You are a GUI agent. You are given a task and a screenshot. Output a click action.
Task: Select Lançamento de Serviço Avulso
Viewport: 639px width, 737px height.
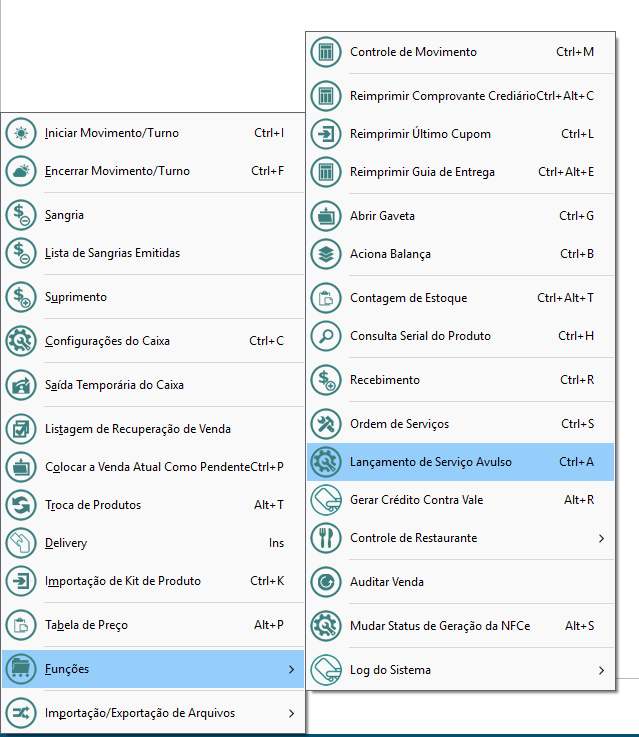coord(431,462)
